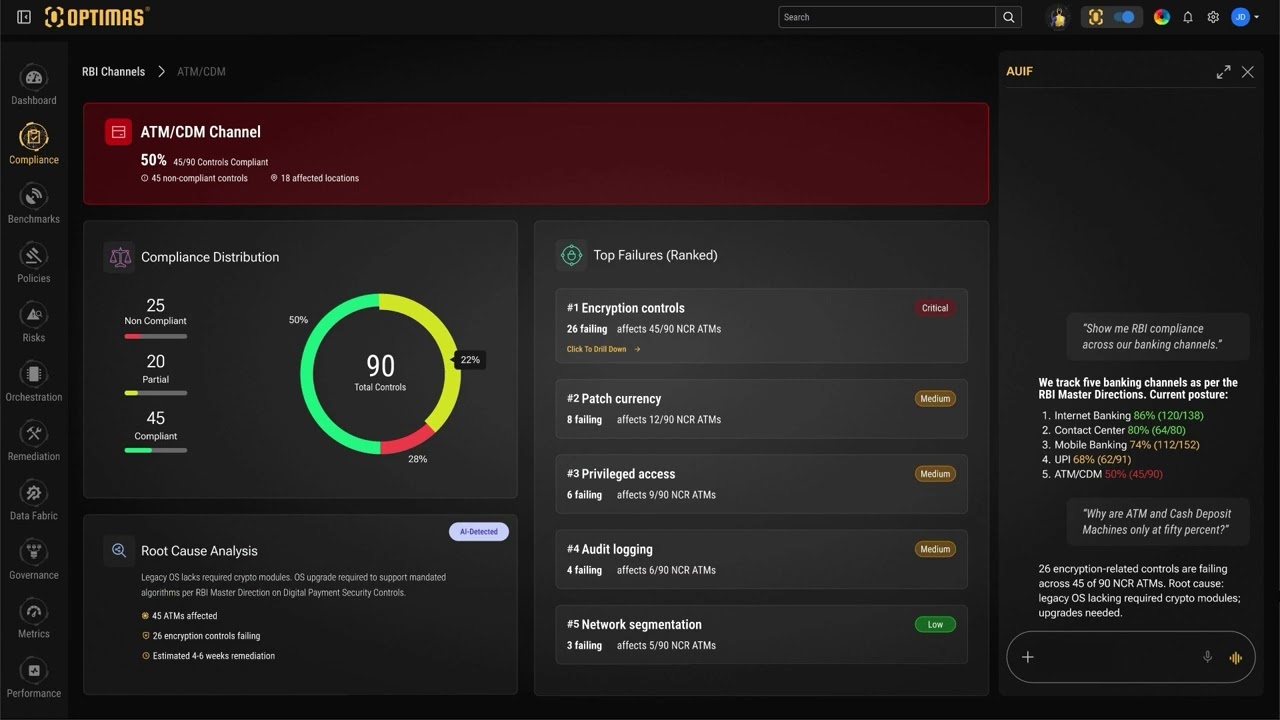Click '45 non-compliant controls' text

[199, 178]
